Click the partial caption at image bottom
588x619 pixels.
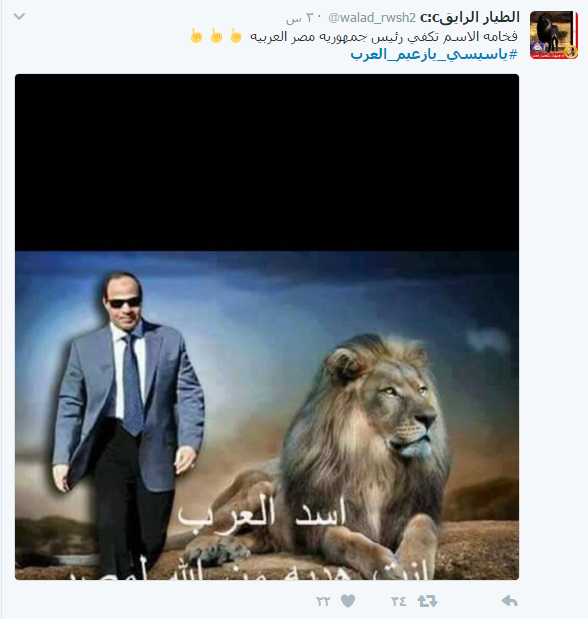coord(249,571)
